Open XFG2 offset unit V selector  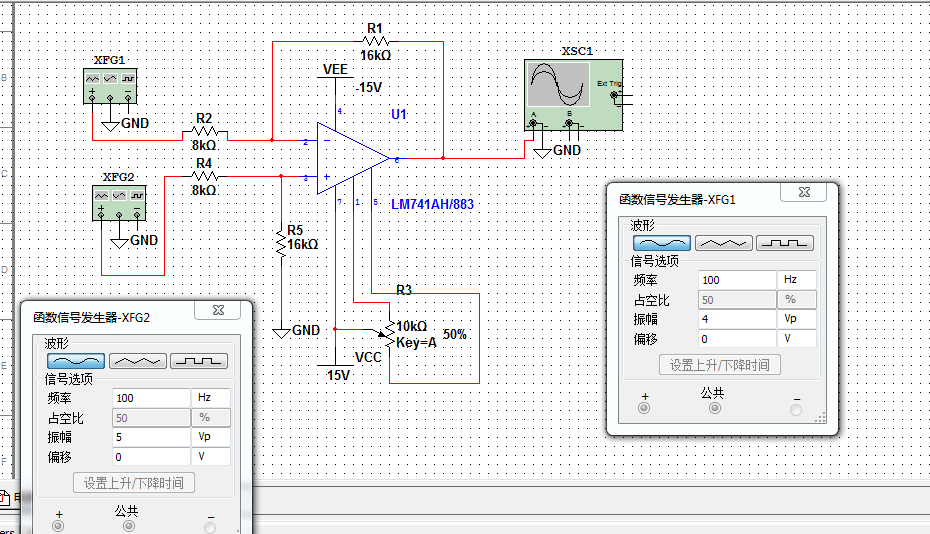[x=211, y=456]
